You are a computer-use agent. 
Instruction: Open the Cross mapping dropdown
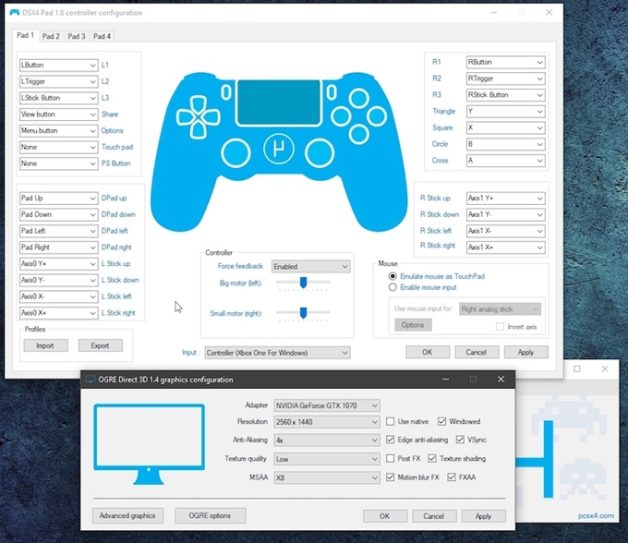click(x=505, y=161)
